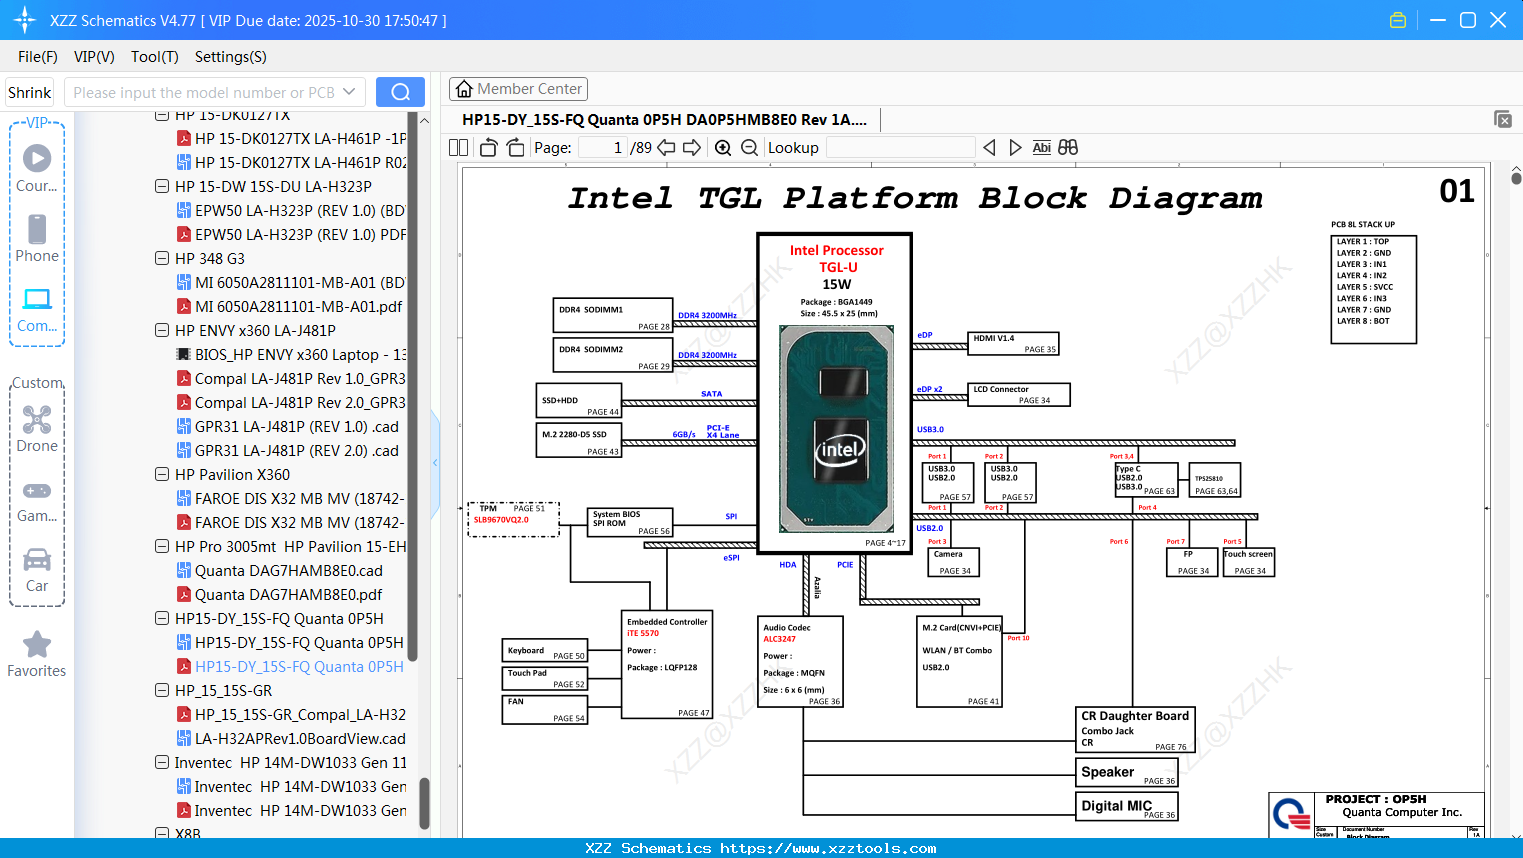
Task: Collapse the Inventec HP 14M-DW1033 folder
Action: coord(162,763)
